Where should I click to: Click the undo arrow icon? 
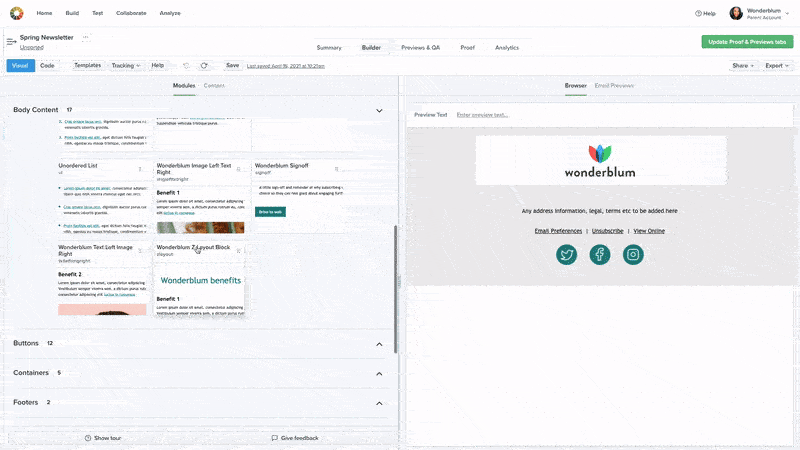186,65
